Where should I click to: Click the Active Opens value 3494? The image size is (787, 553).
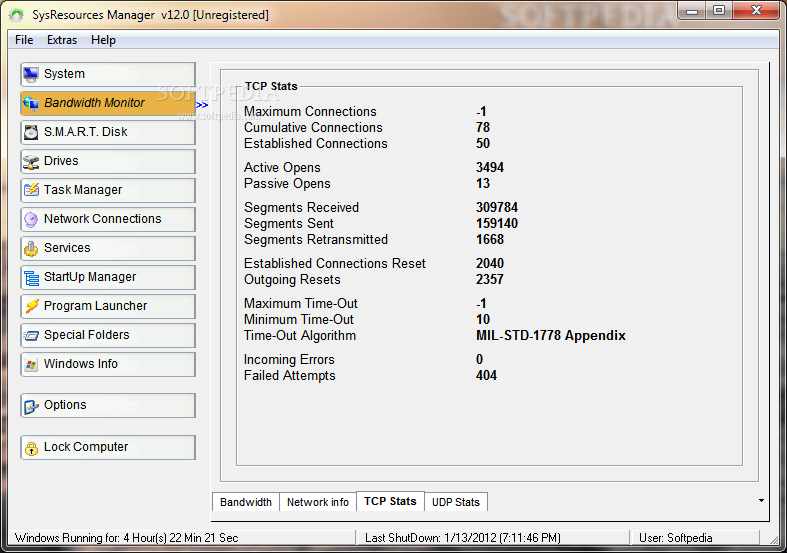pyautogui.click(x=489, y=167)
